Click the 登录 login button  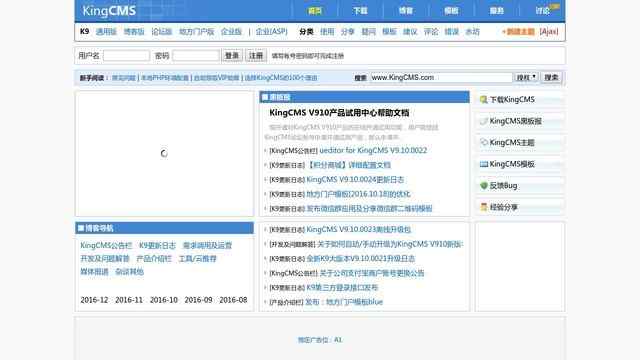[x=232, y=56]
